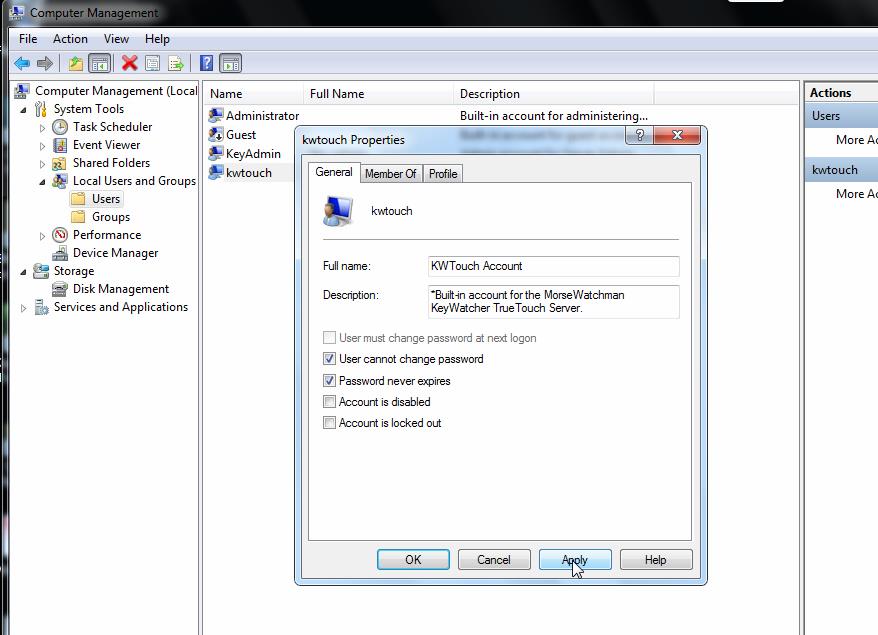
Task: Select Device Manager in the tree
Action: coord(115,253)
